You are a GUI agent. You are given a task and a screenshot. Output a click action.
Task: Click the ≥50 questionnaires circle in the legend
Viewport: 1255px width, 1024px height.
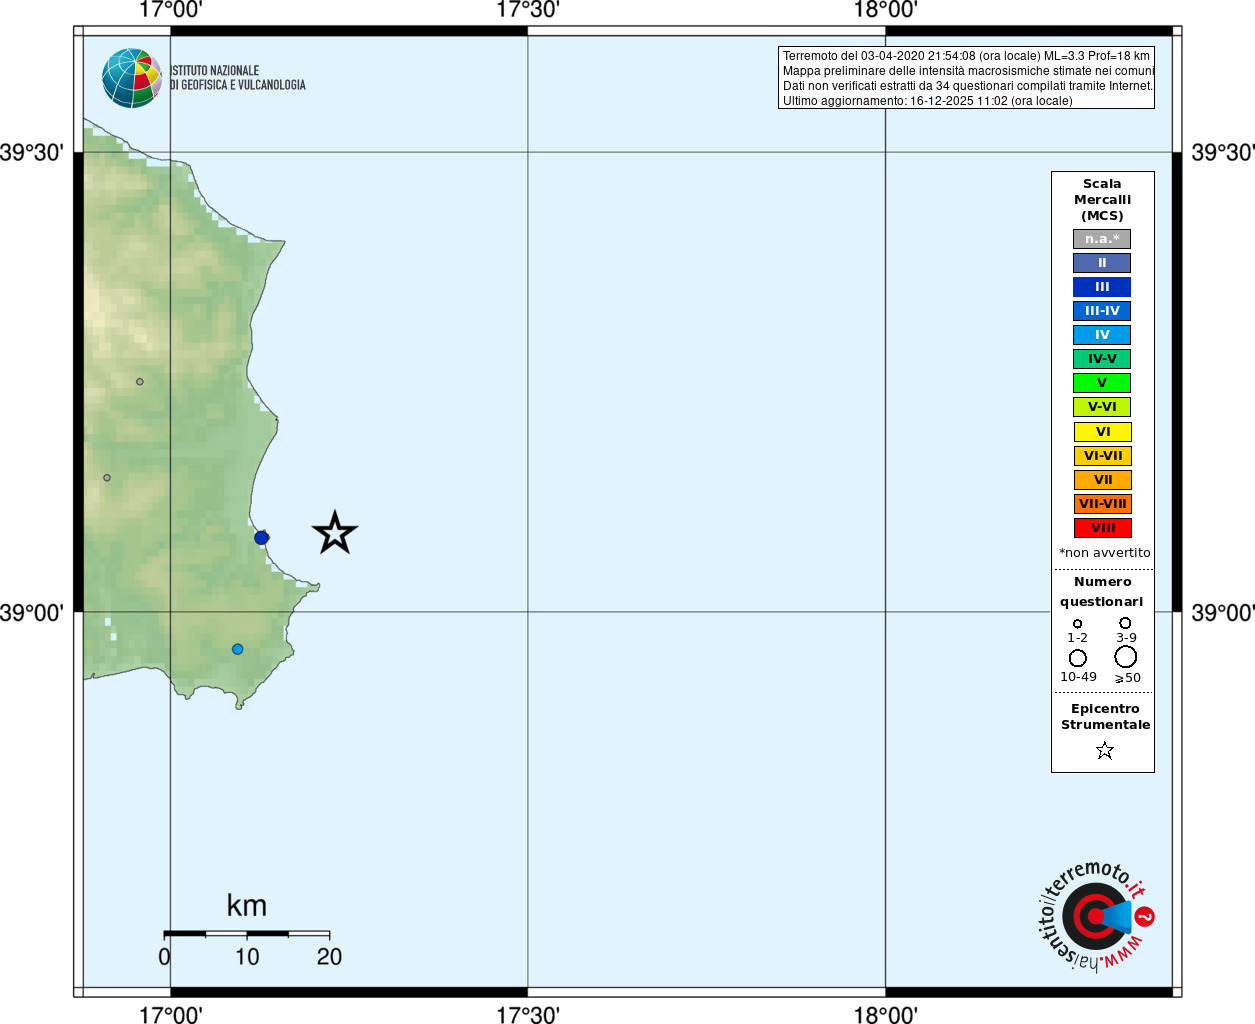pos(1126,657)
